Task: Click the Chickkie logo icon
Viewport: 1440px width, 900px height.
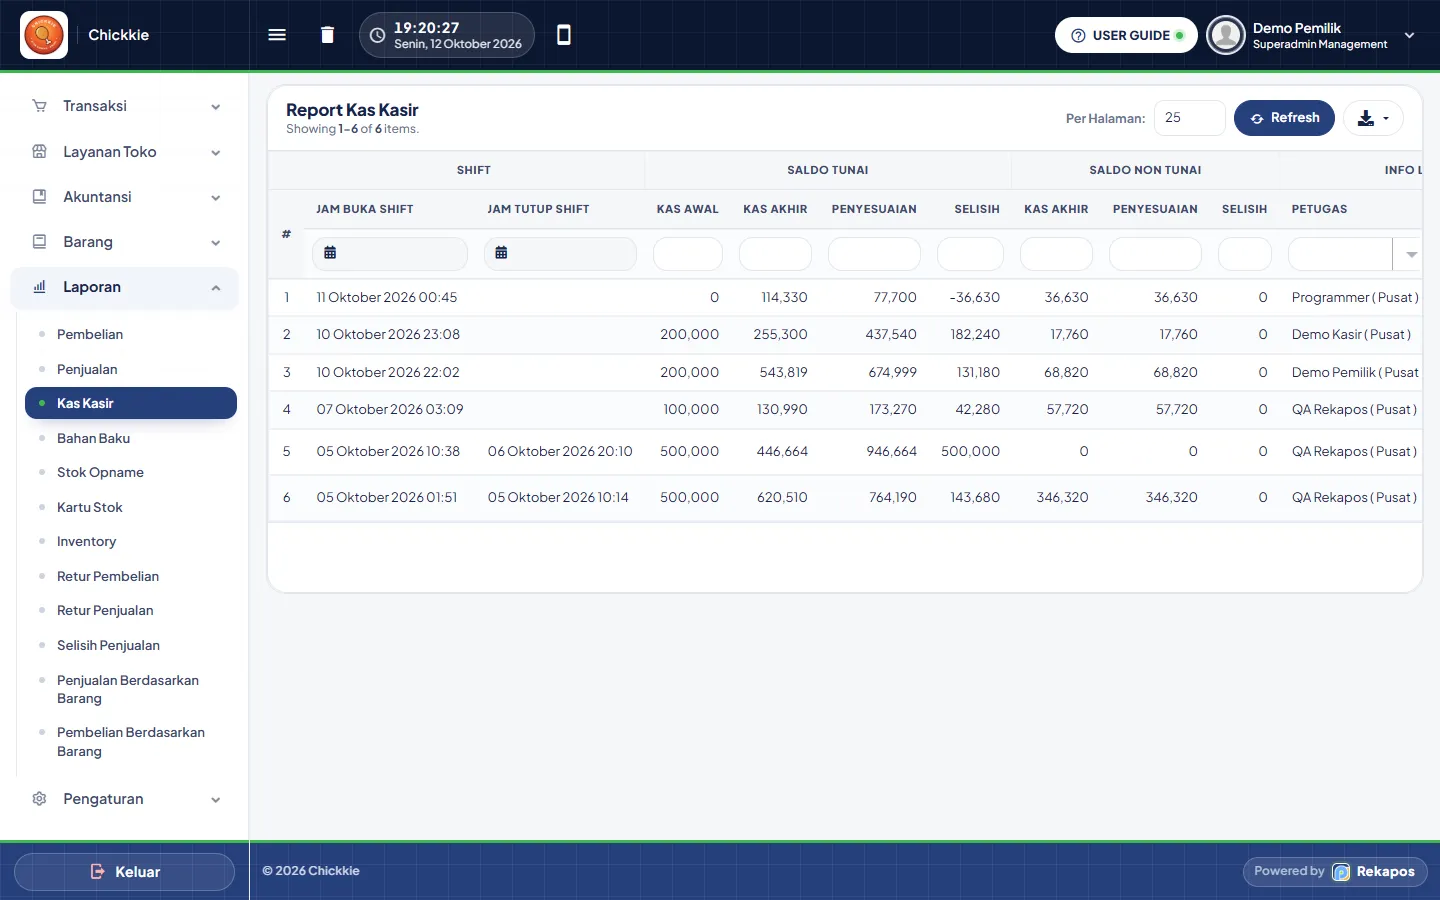Action: (x=44, y=35)
